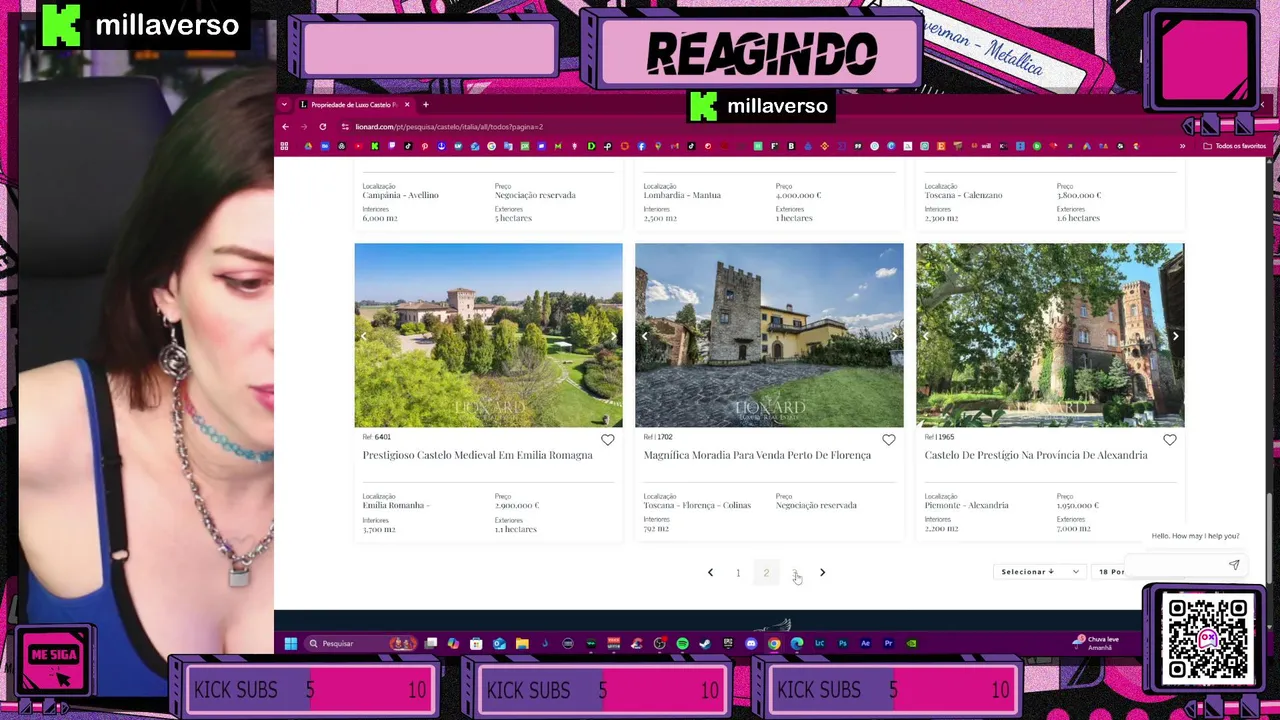The image size is (1280, 720).
Task: Select Ref 1702 text
Action: [x=658, y=437]
